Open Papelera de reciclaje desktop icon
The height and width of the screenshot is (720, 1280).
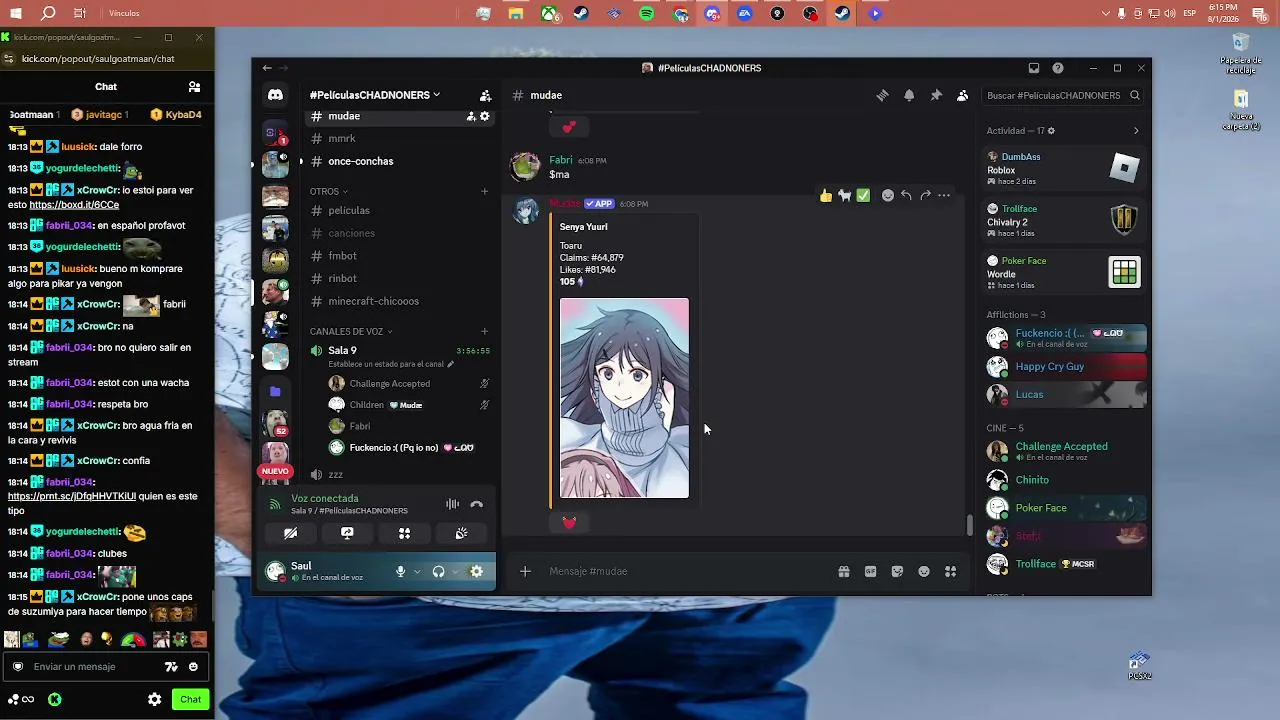coord(1241,54)
